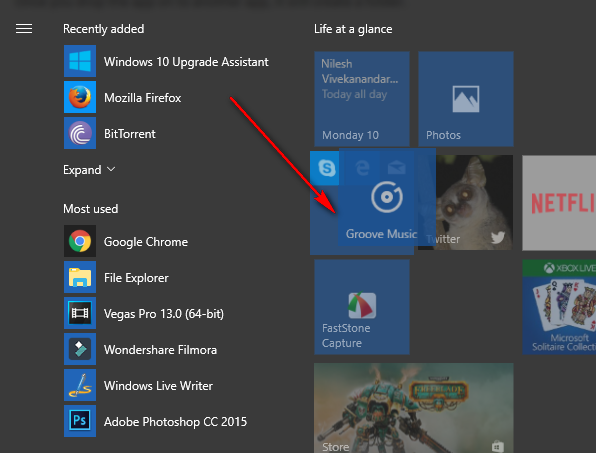Click the Groove Music disc icon
Screen dimensions: 596x453
coord(387,197)
